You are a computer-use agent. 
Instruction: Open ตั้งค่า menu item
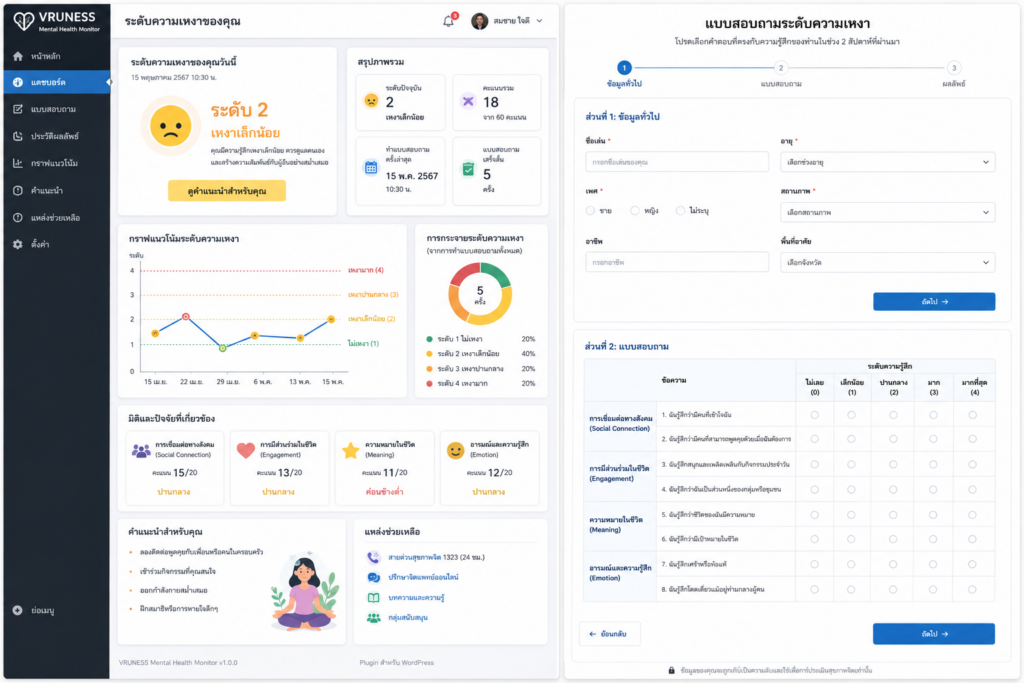click(x=56, y=244)
